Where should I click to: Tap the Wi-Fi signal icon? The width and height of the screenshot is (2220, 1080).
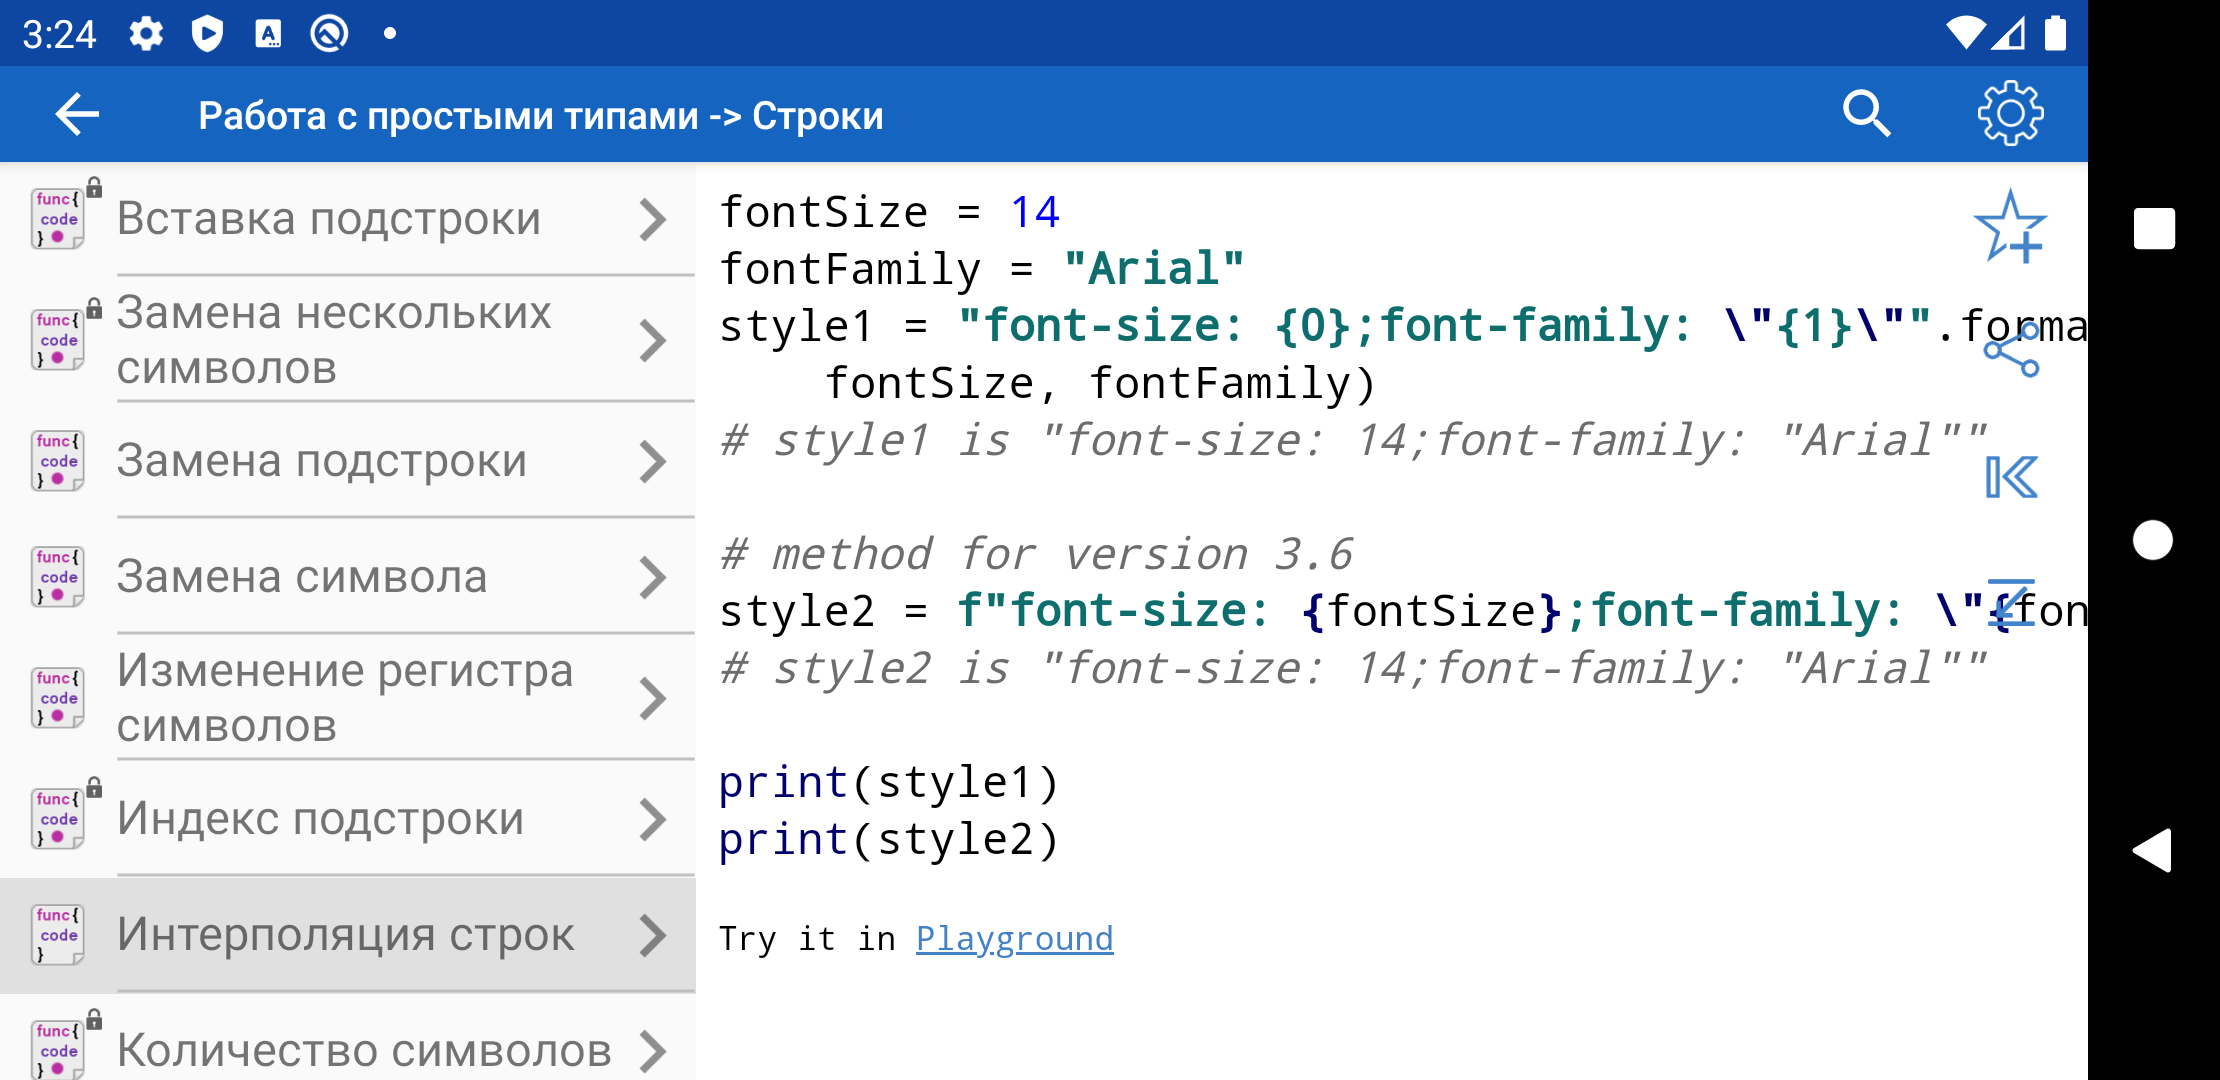click(x=1964, y=33)
